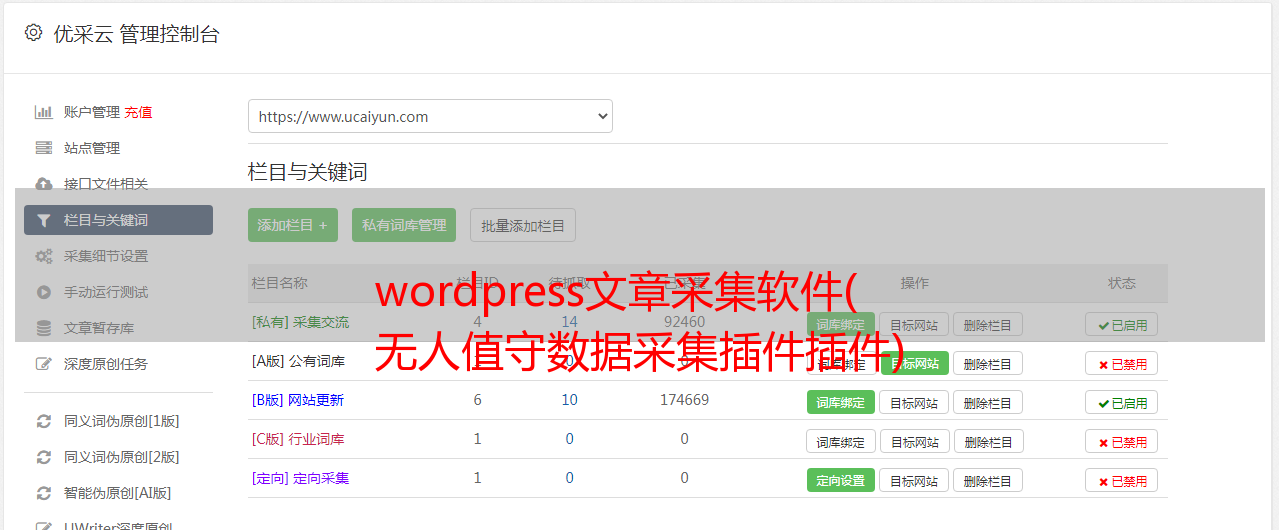Click the server icon for 站点管理
1279x530 pixels.
pyautogui.click(x=43, y=148)
